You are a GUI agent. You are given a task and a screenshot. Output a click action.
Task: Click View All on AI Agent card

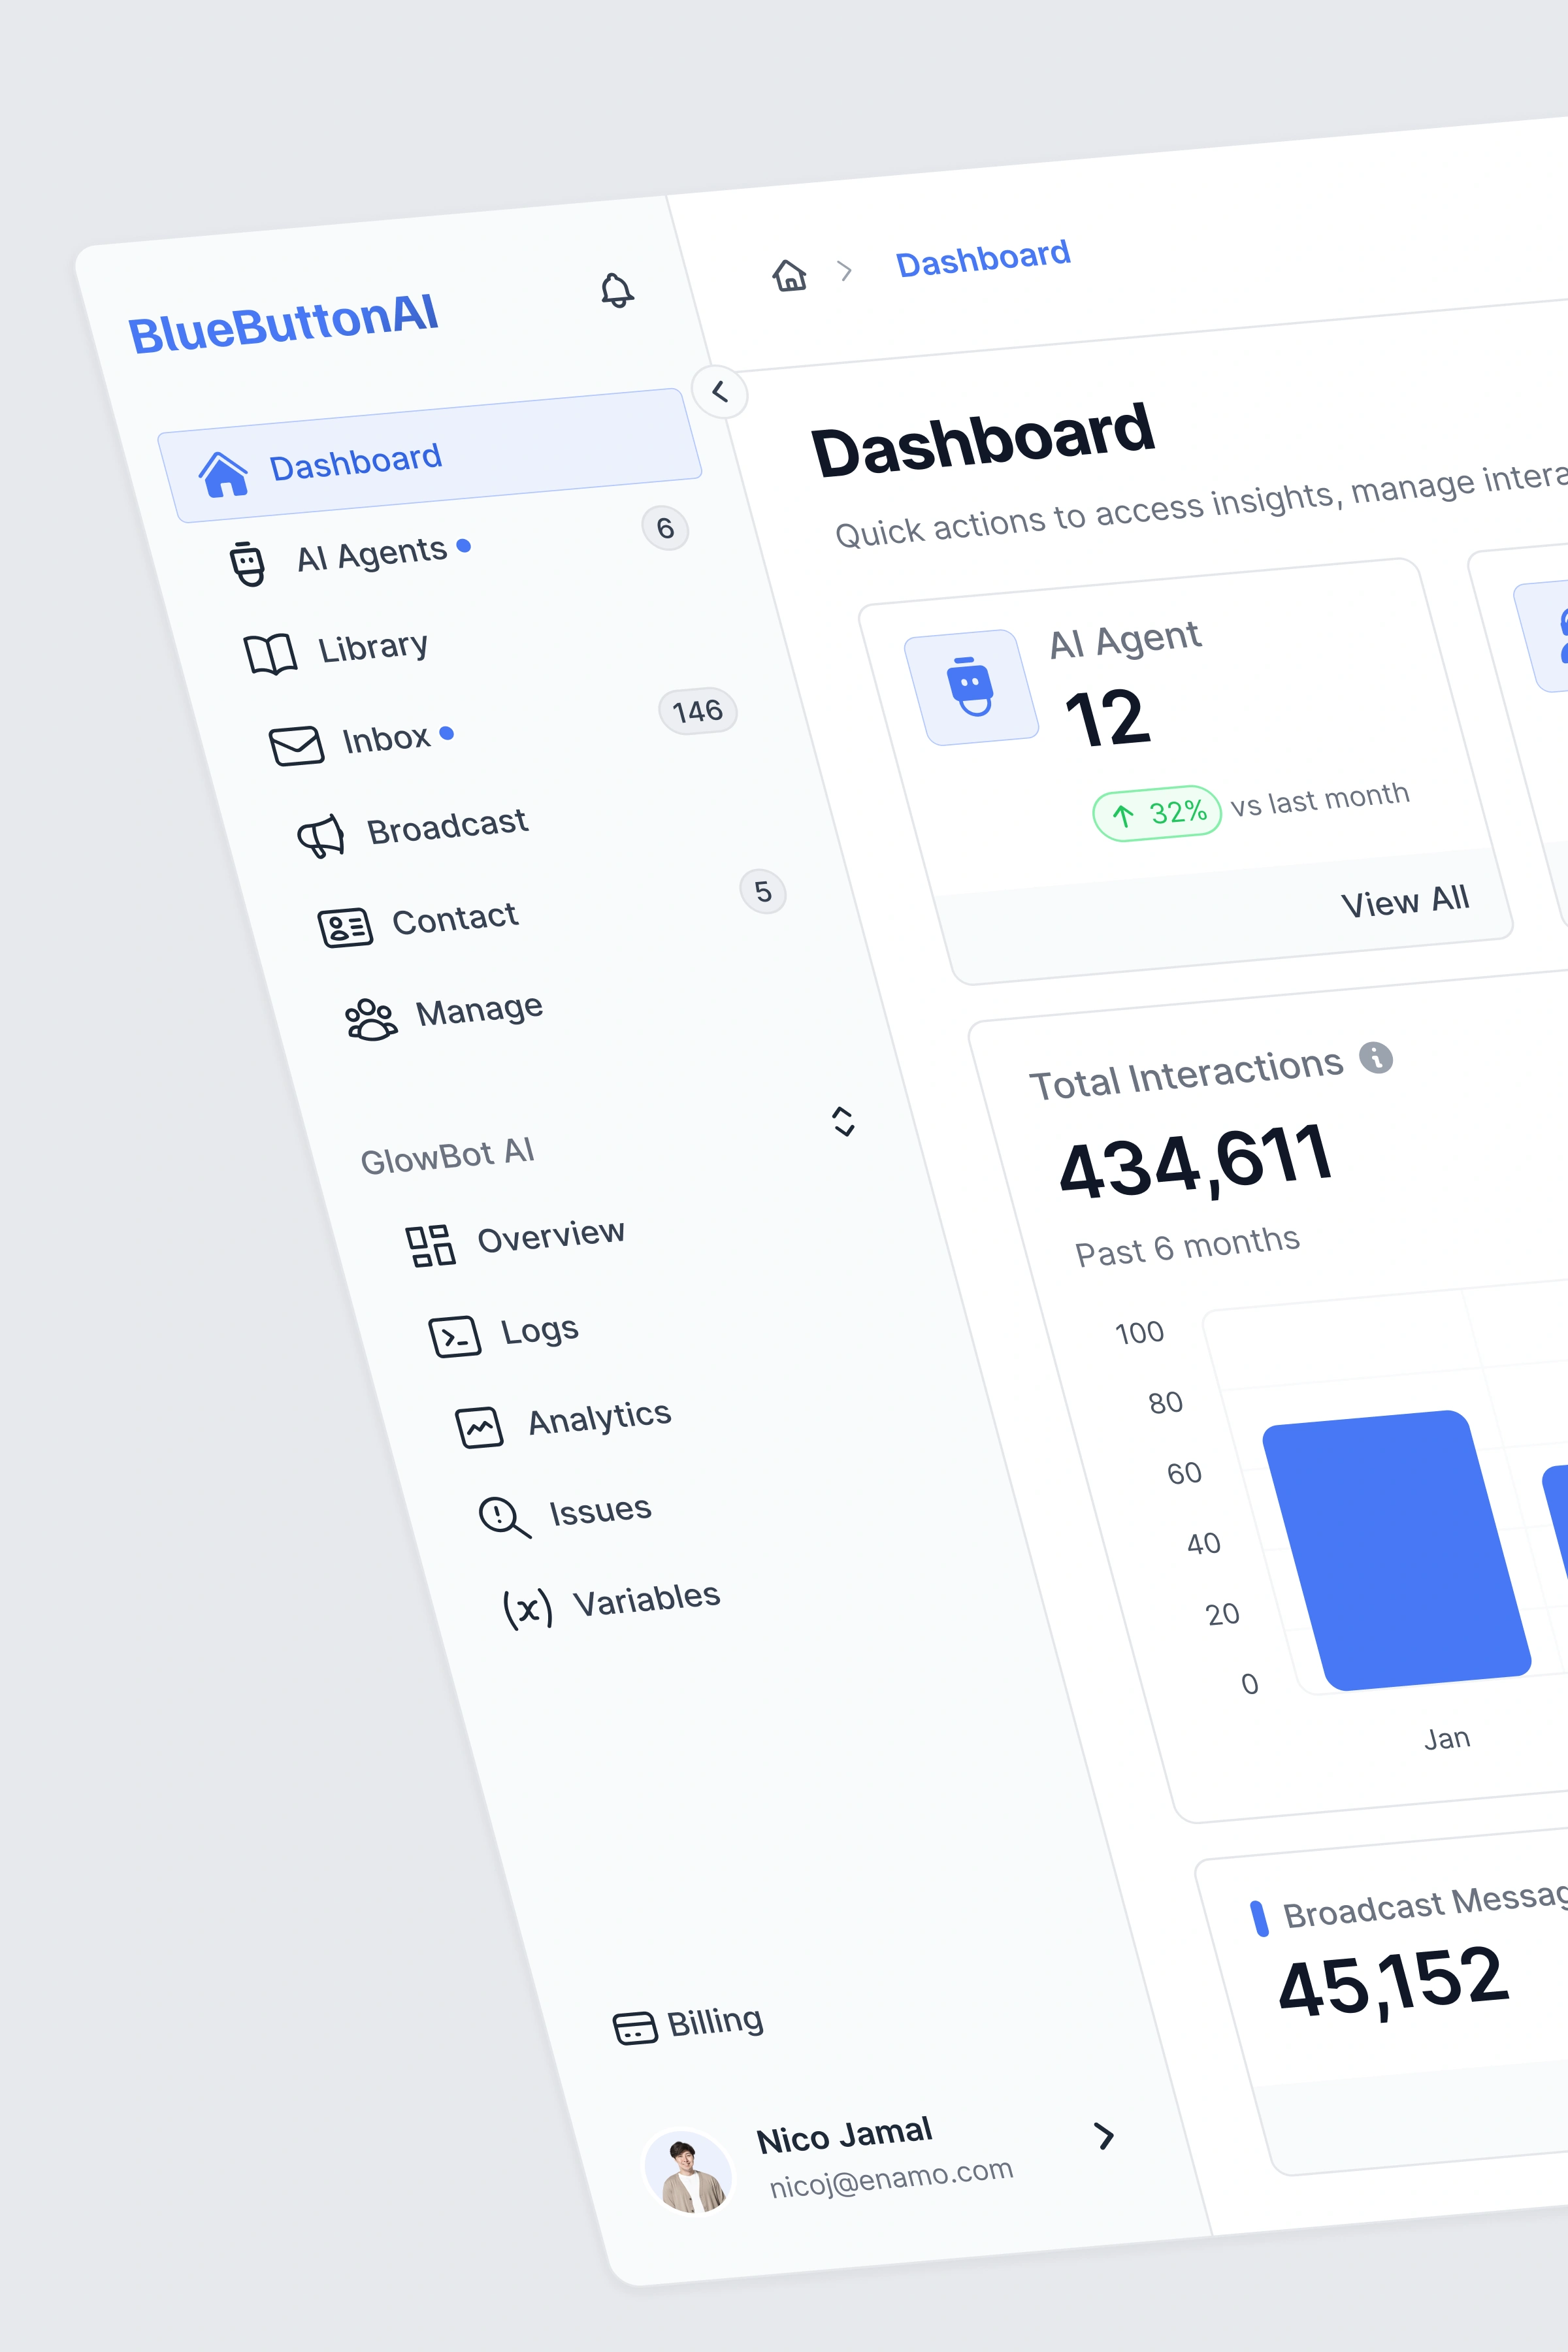click(1404, 901)
